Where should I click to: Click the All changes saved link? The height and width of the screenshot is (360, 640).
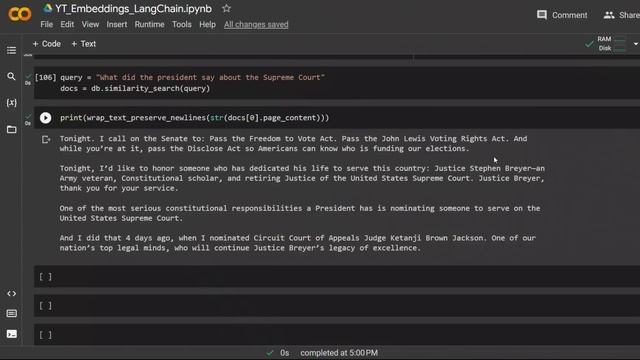256,24
